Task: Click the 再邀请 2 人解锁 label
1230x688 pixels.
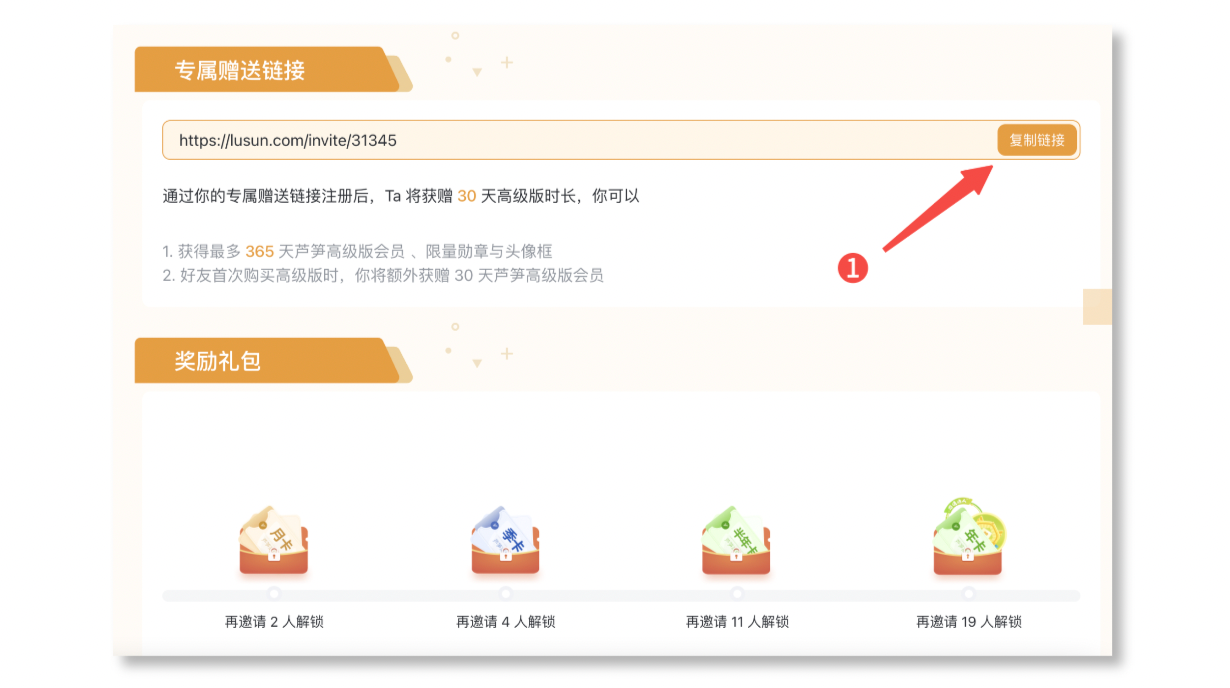Action: [x=274, y=622]
